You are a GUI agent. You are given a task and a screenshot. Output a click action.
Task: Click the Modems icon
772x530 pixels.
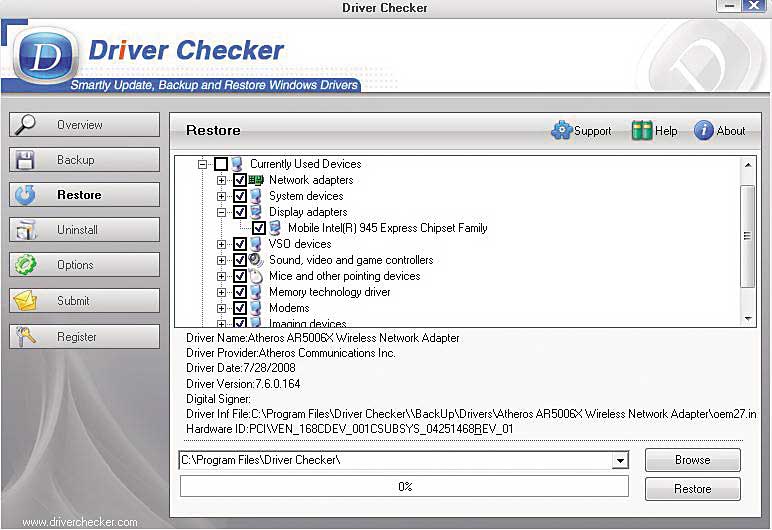[256, 308]
